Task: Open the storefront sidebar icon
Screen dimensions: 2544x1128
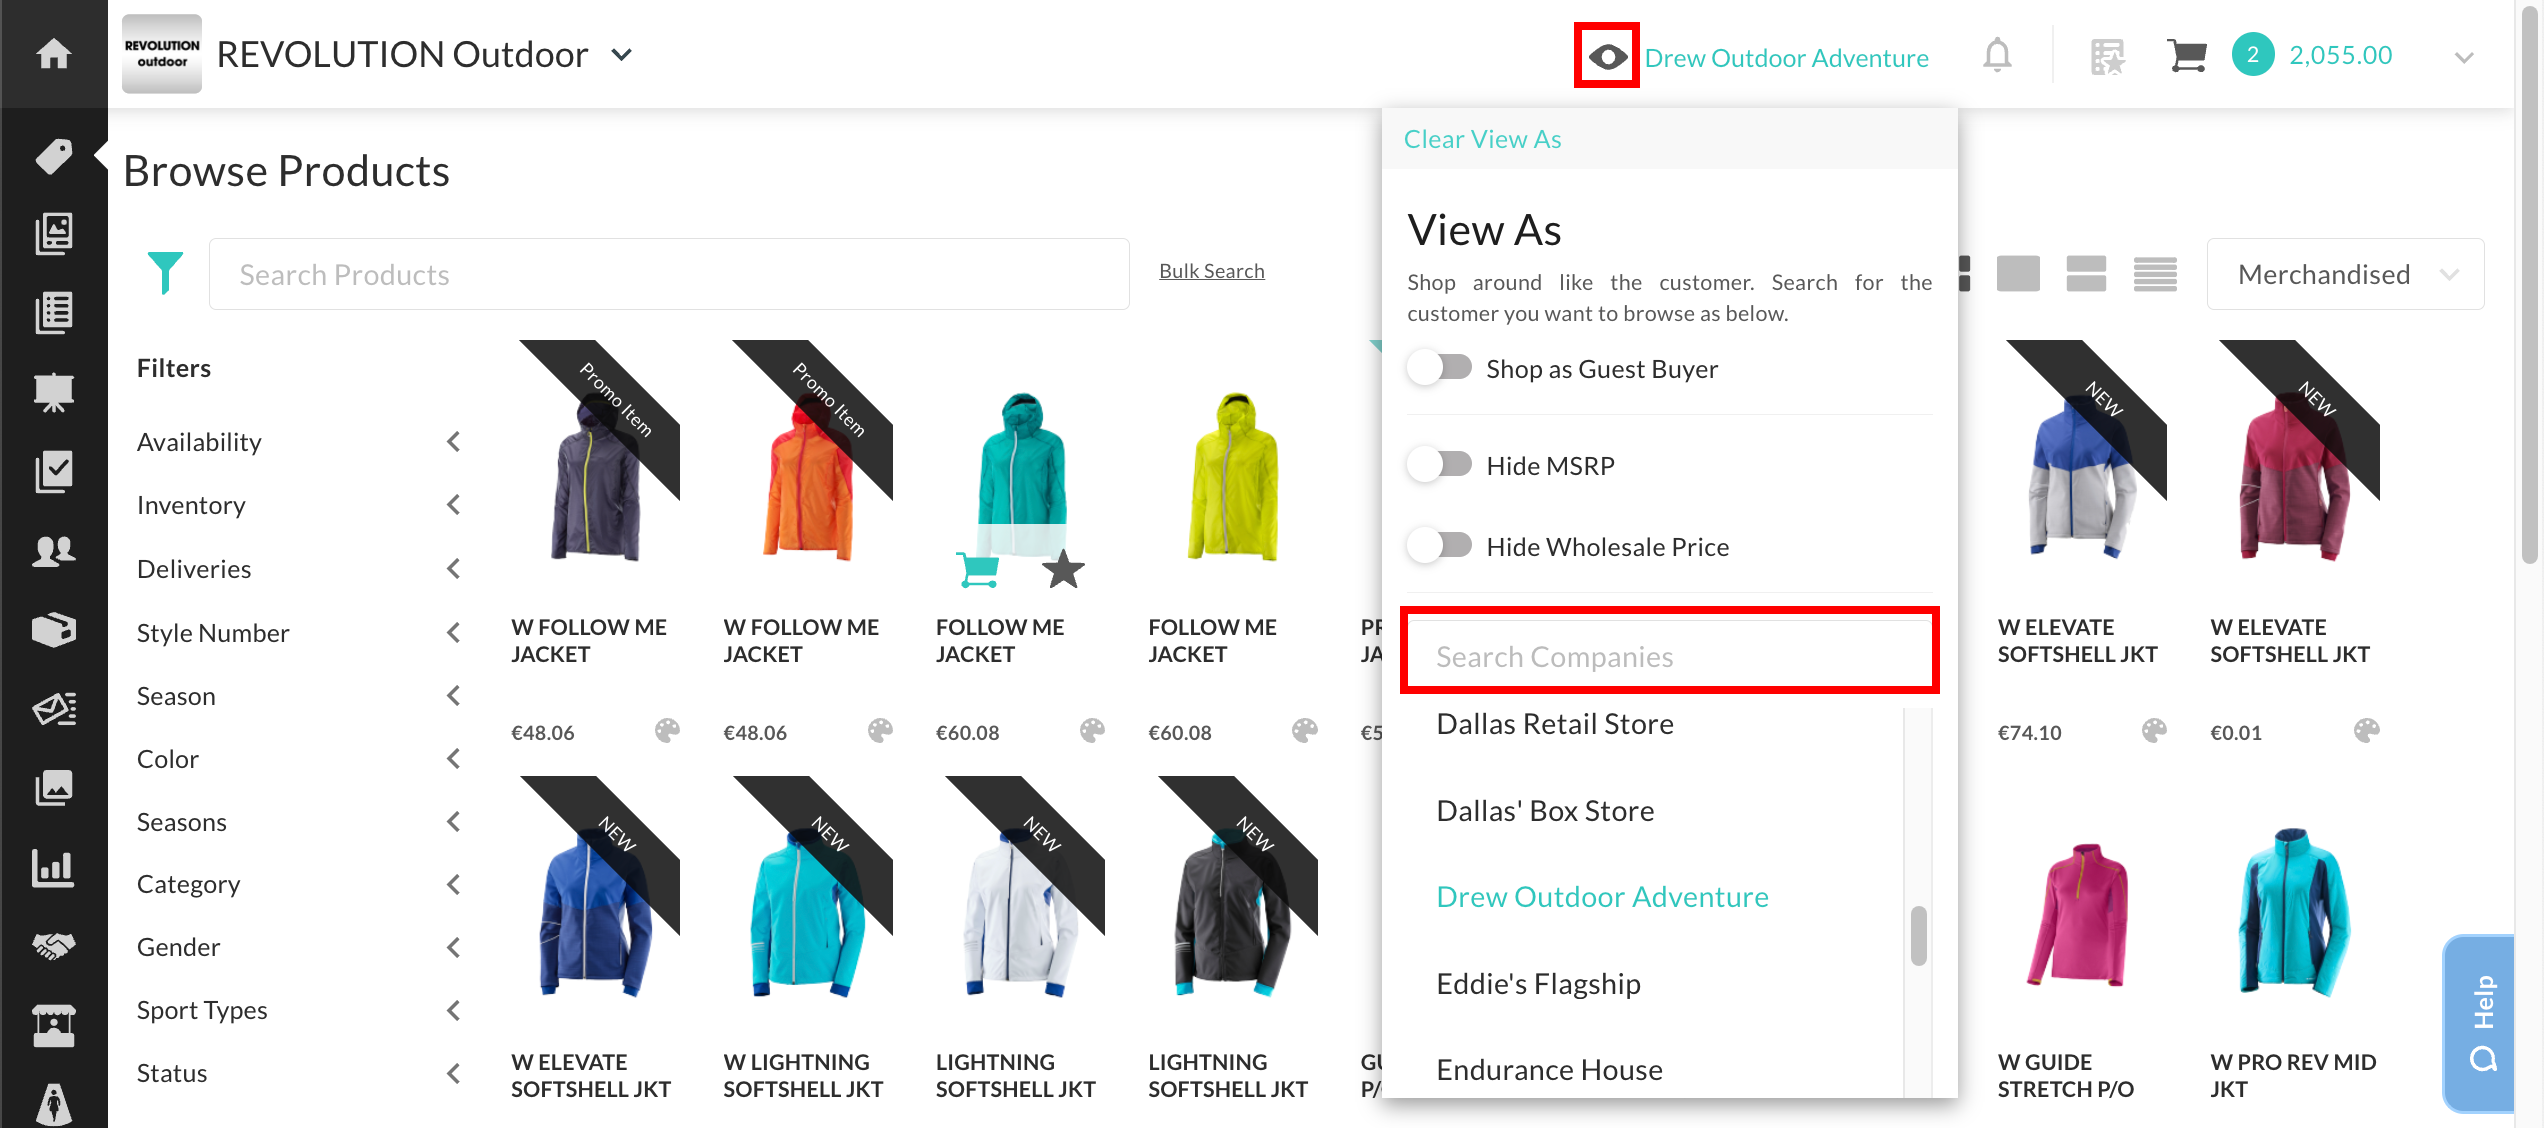Action: 53,1025
